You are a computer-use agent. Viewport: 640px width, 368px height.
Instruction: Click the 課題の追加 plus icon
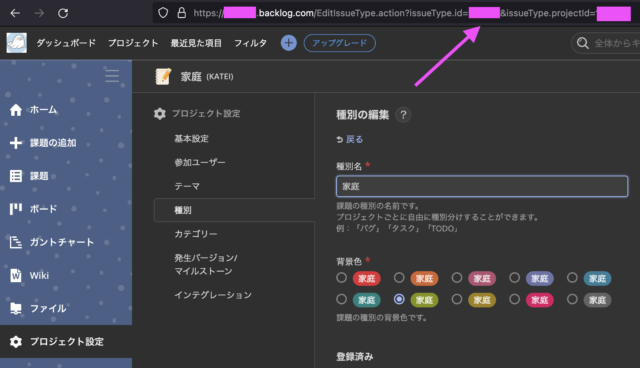pos(16,143)
